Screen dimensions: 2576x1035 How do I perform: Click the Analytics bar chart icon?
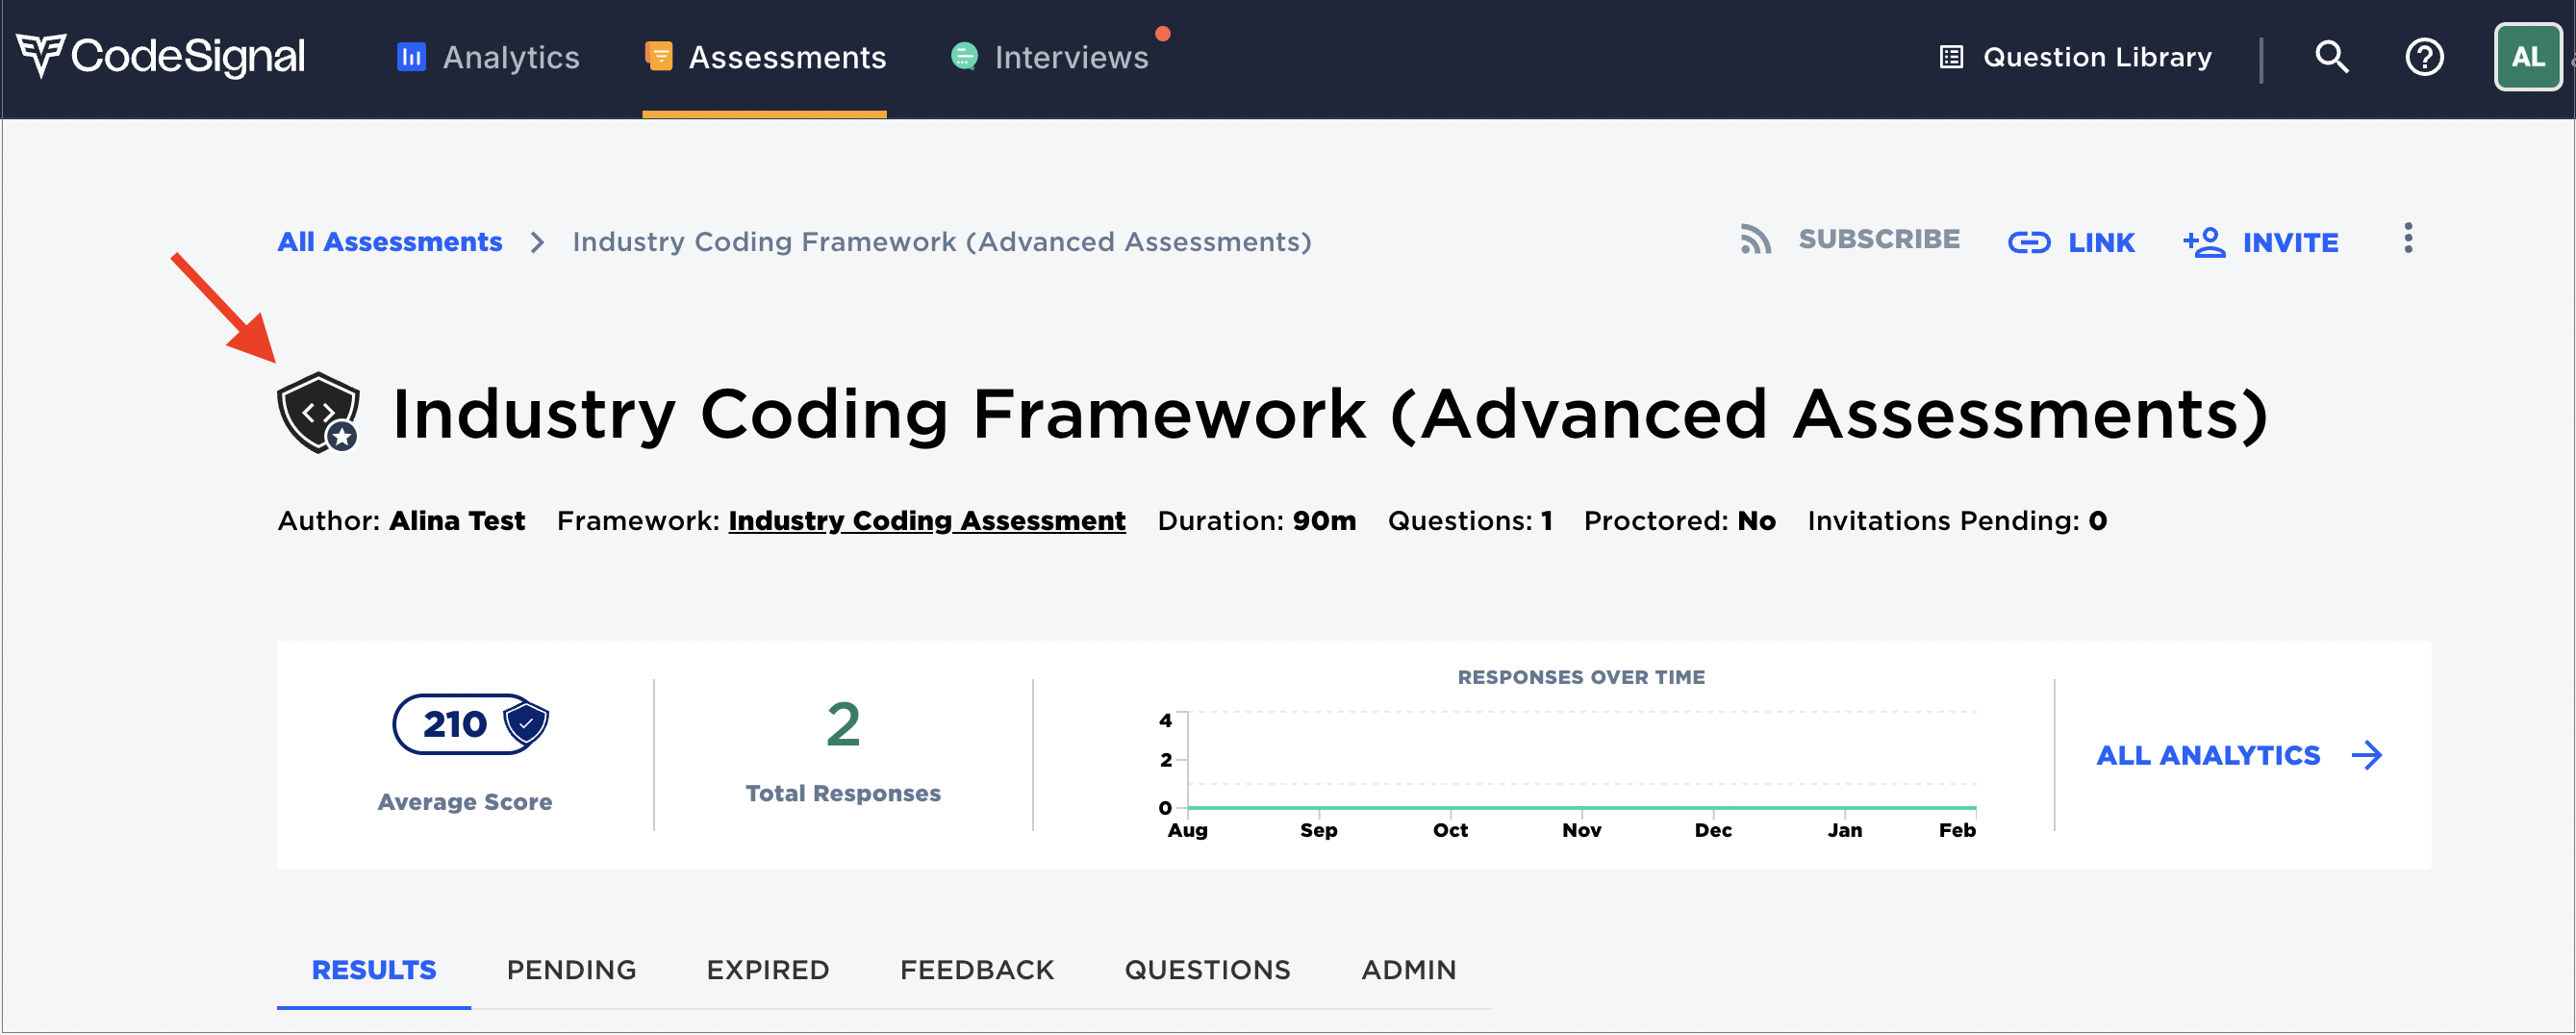pos(411,57)
